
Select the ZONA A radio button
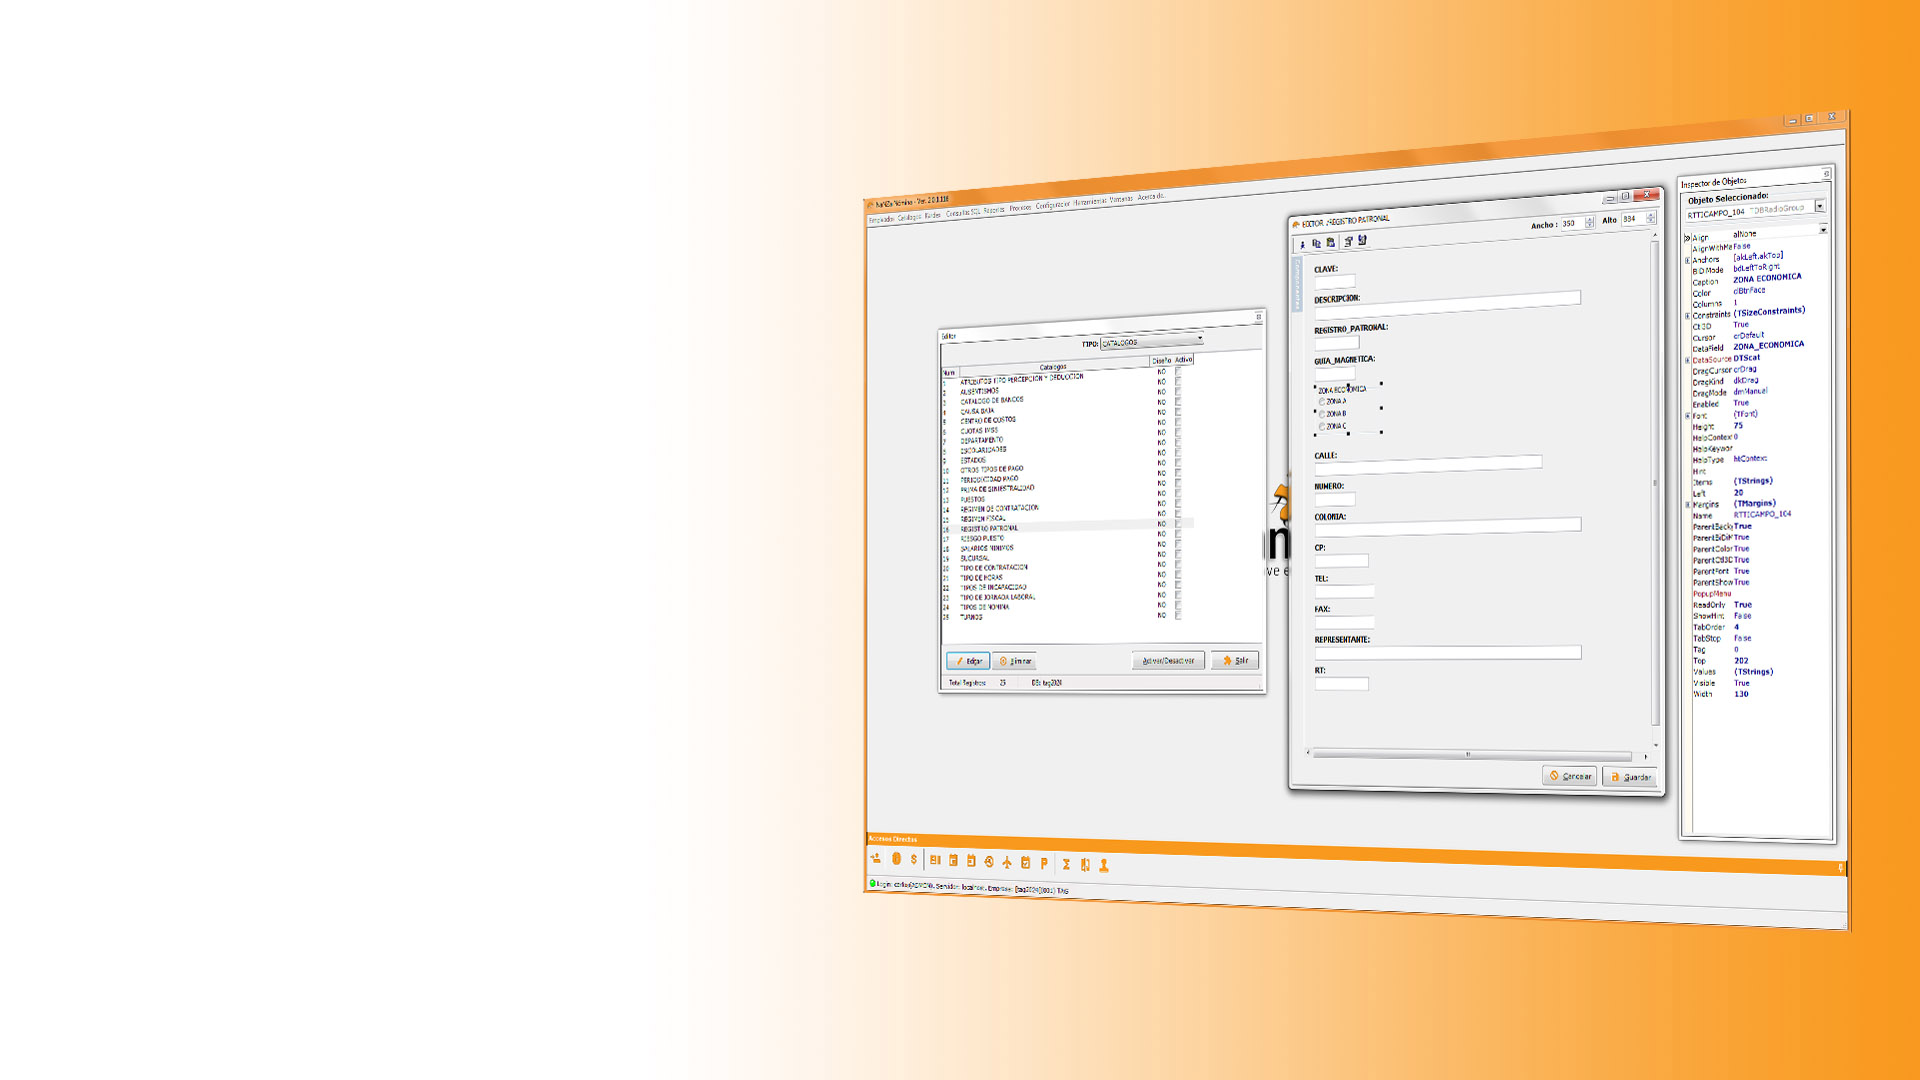point(1322,402)
